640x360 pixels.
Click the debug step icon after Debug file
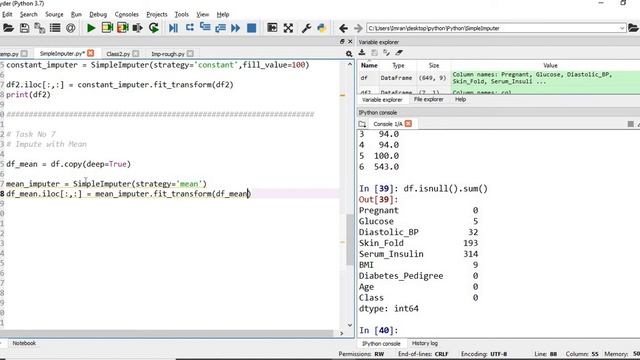(190, 28)
